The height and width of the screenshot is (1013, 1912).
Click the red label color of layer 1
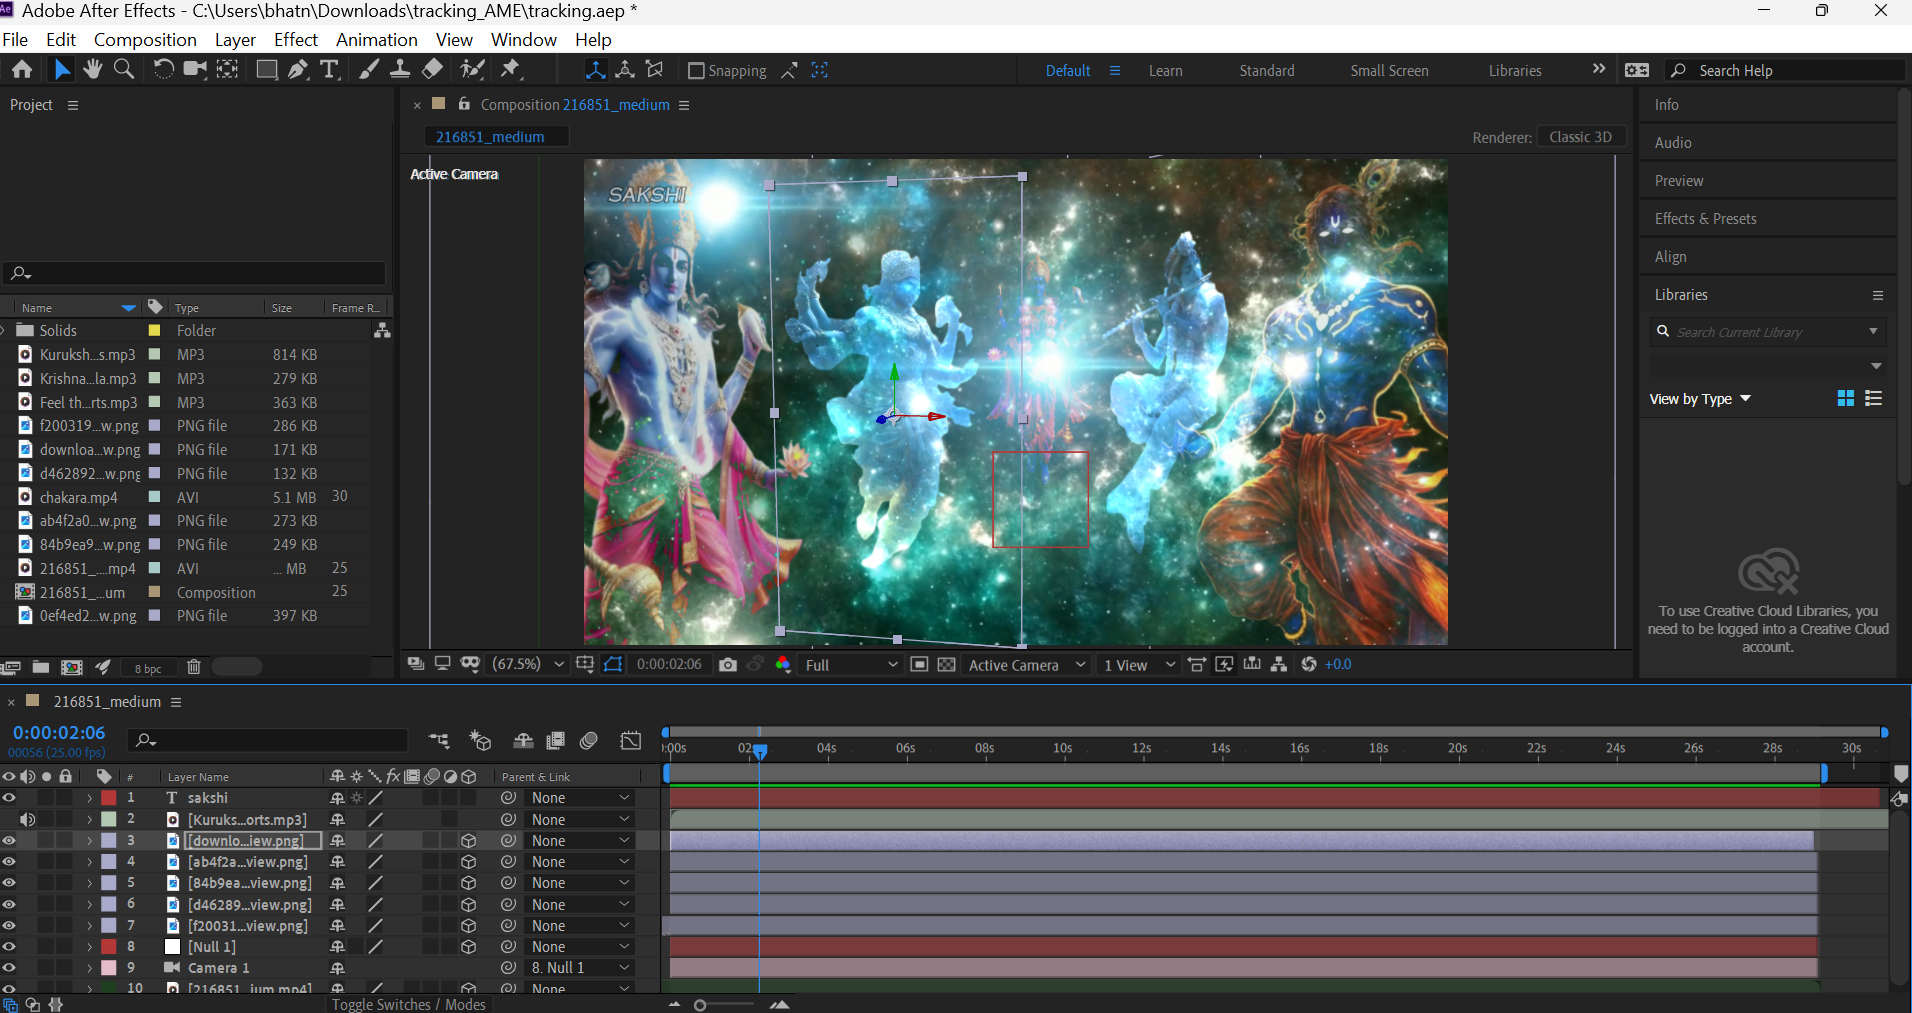(x=109, y=798)
